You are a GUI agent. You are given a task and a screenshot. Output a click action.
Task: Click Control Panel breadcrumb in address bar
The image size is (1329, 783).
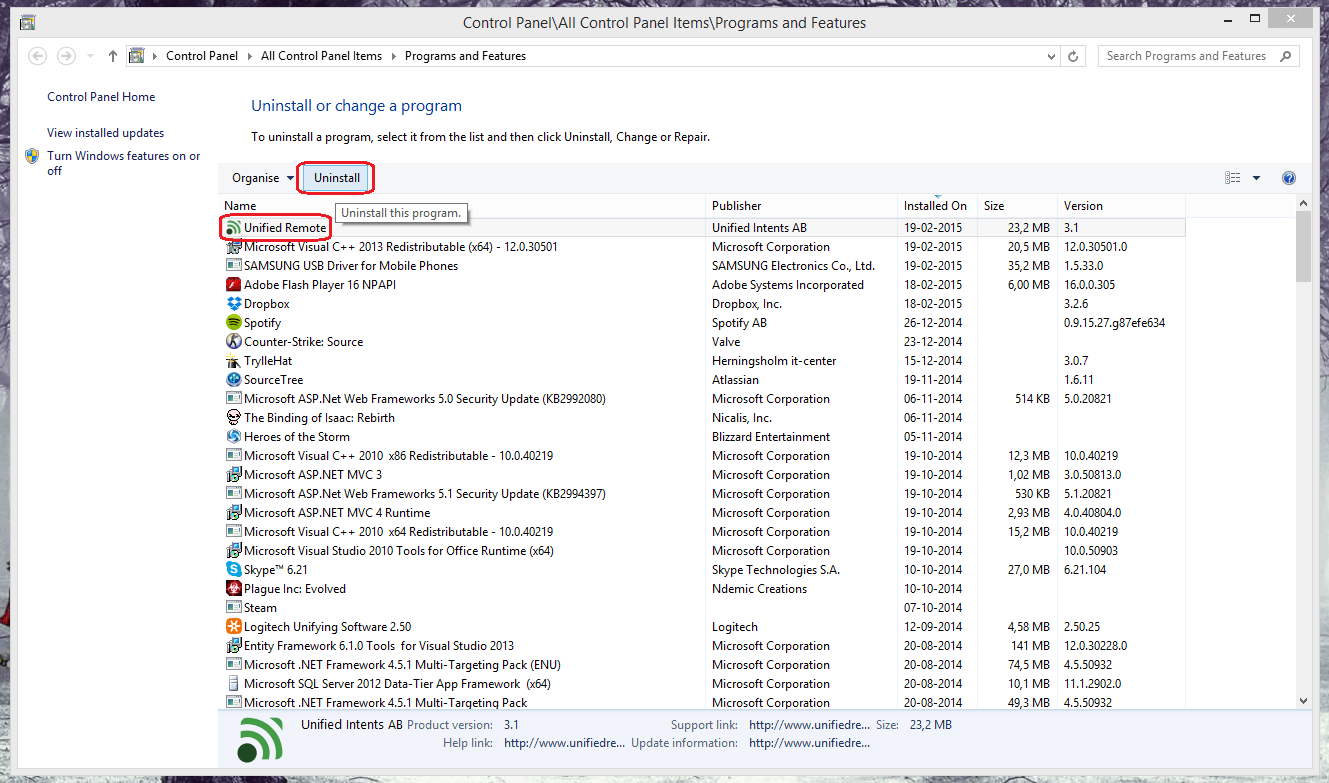(x=202, y=56)
